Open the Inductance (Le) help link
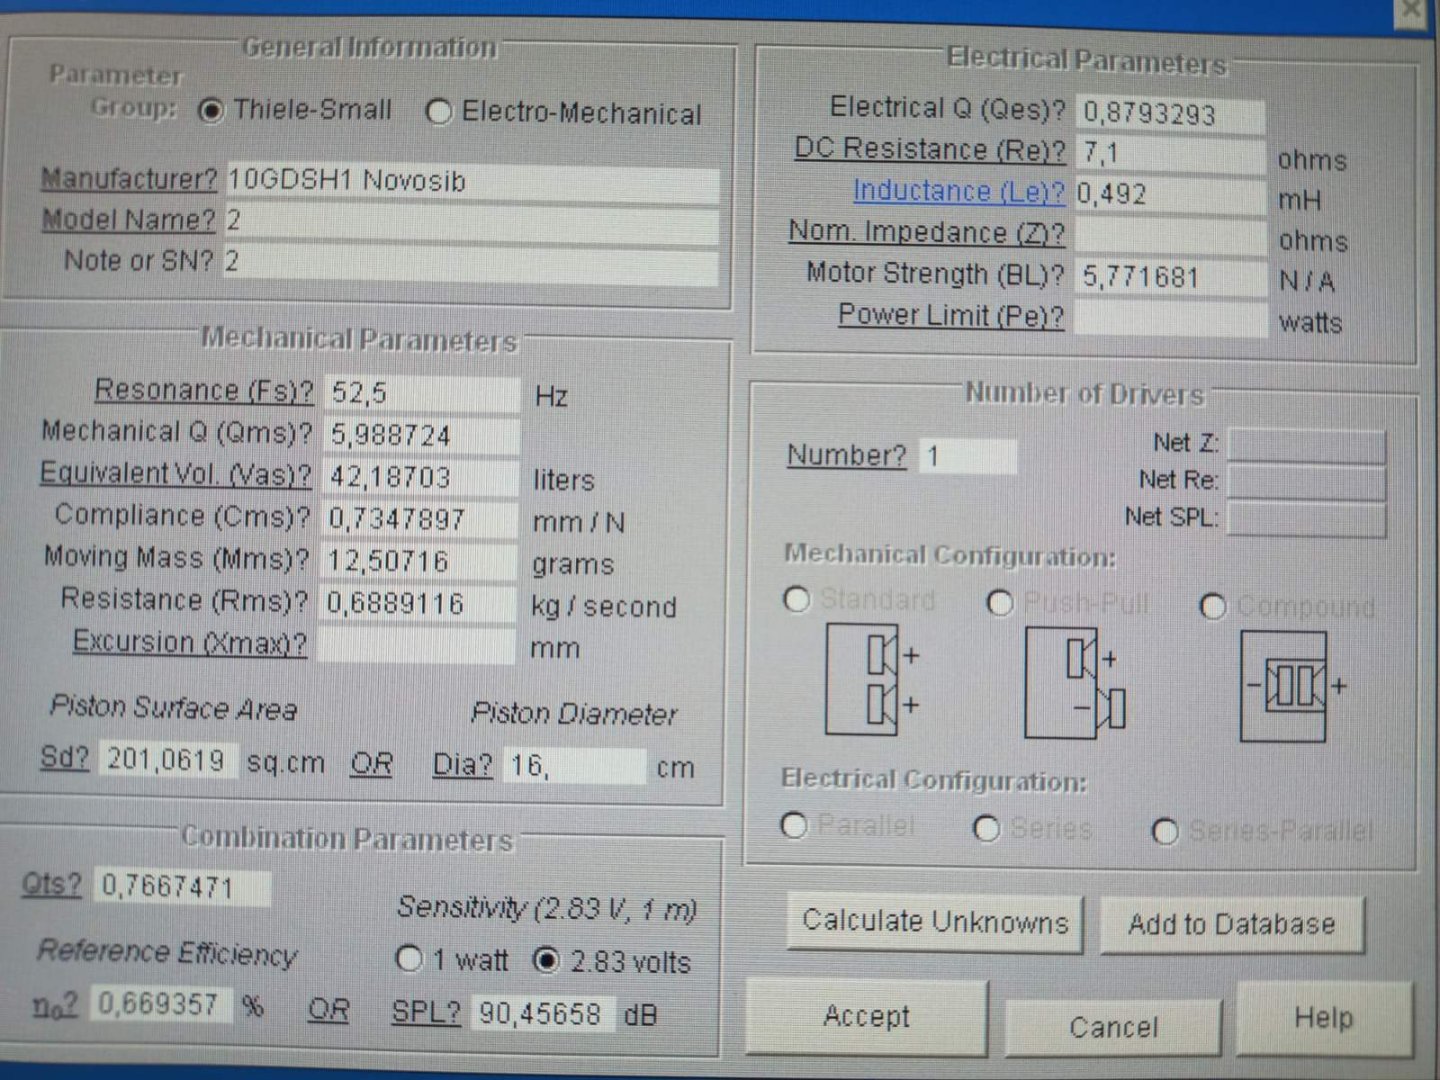 pos(958,191)
